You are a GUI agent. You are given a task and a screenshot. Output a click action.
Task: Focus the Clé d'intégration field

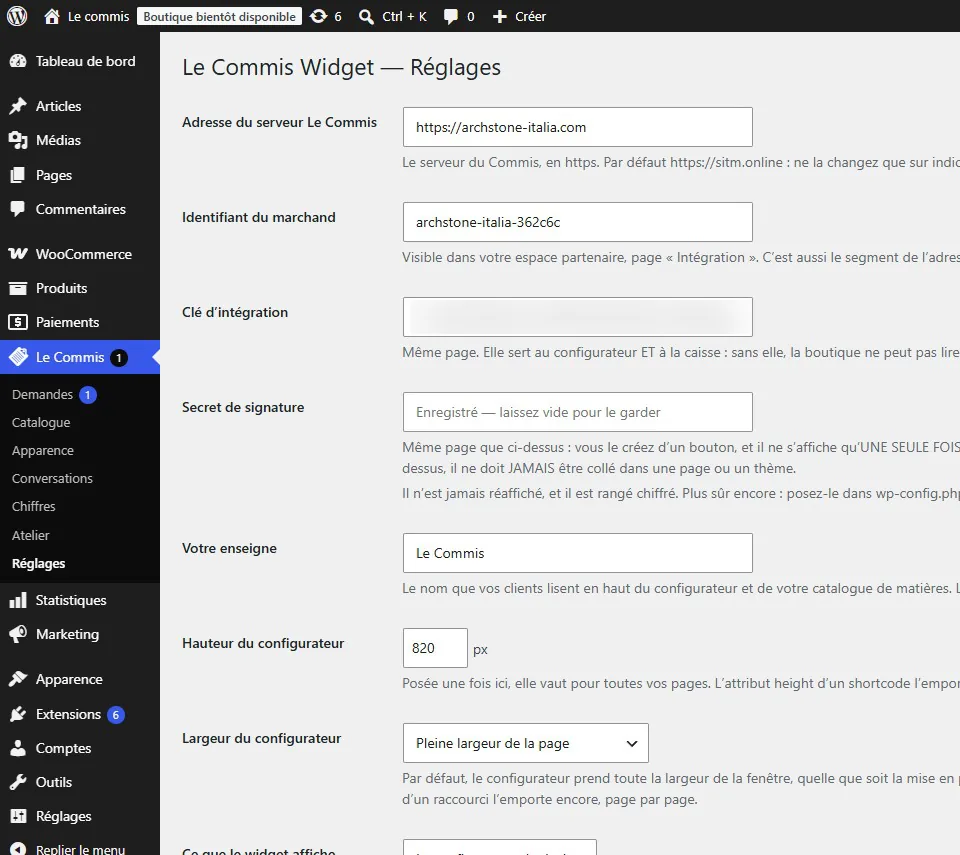coord(577,317)
